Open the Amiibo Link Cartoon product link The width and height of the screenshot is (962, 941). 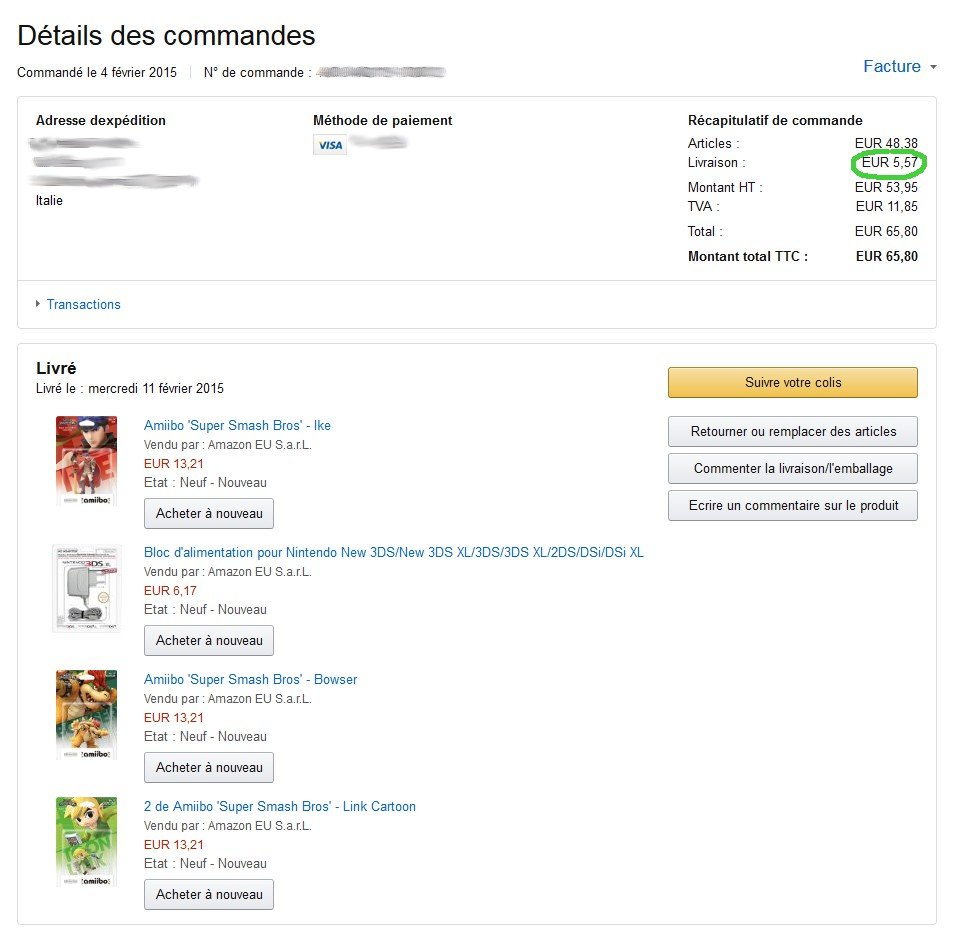280,806
